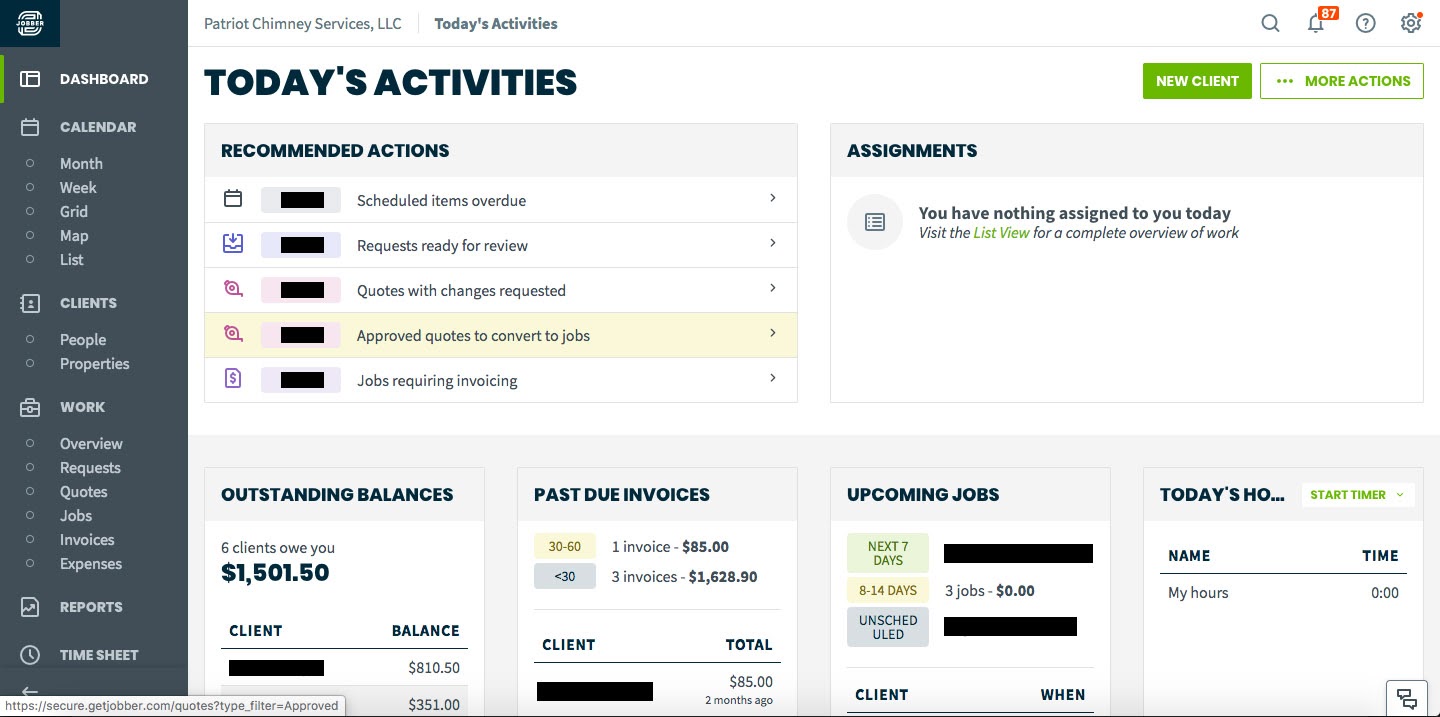The width and height of the screenshot is (1440, 717).
Task: Open the More Actions dropdown
Action: [1341, 81]
